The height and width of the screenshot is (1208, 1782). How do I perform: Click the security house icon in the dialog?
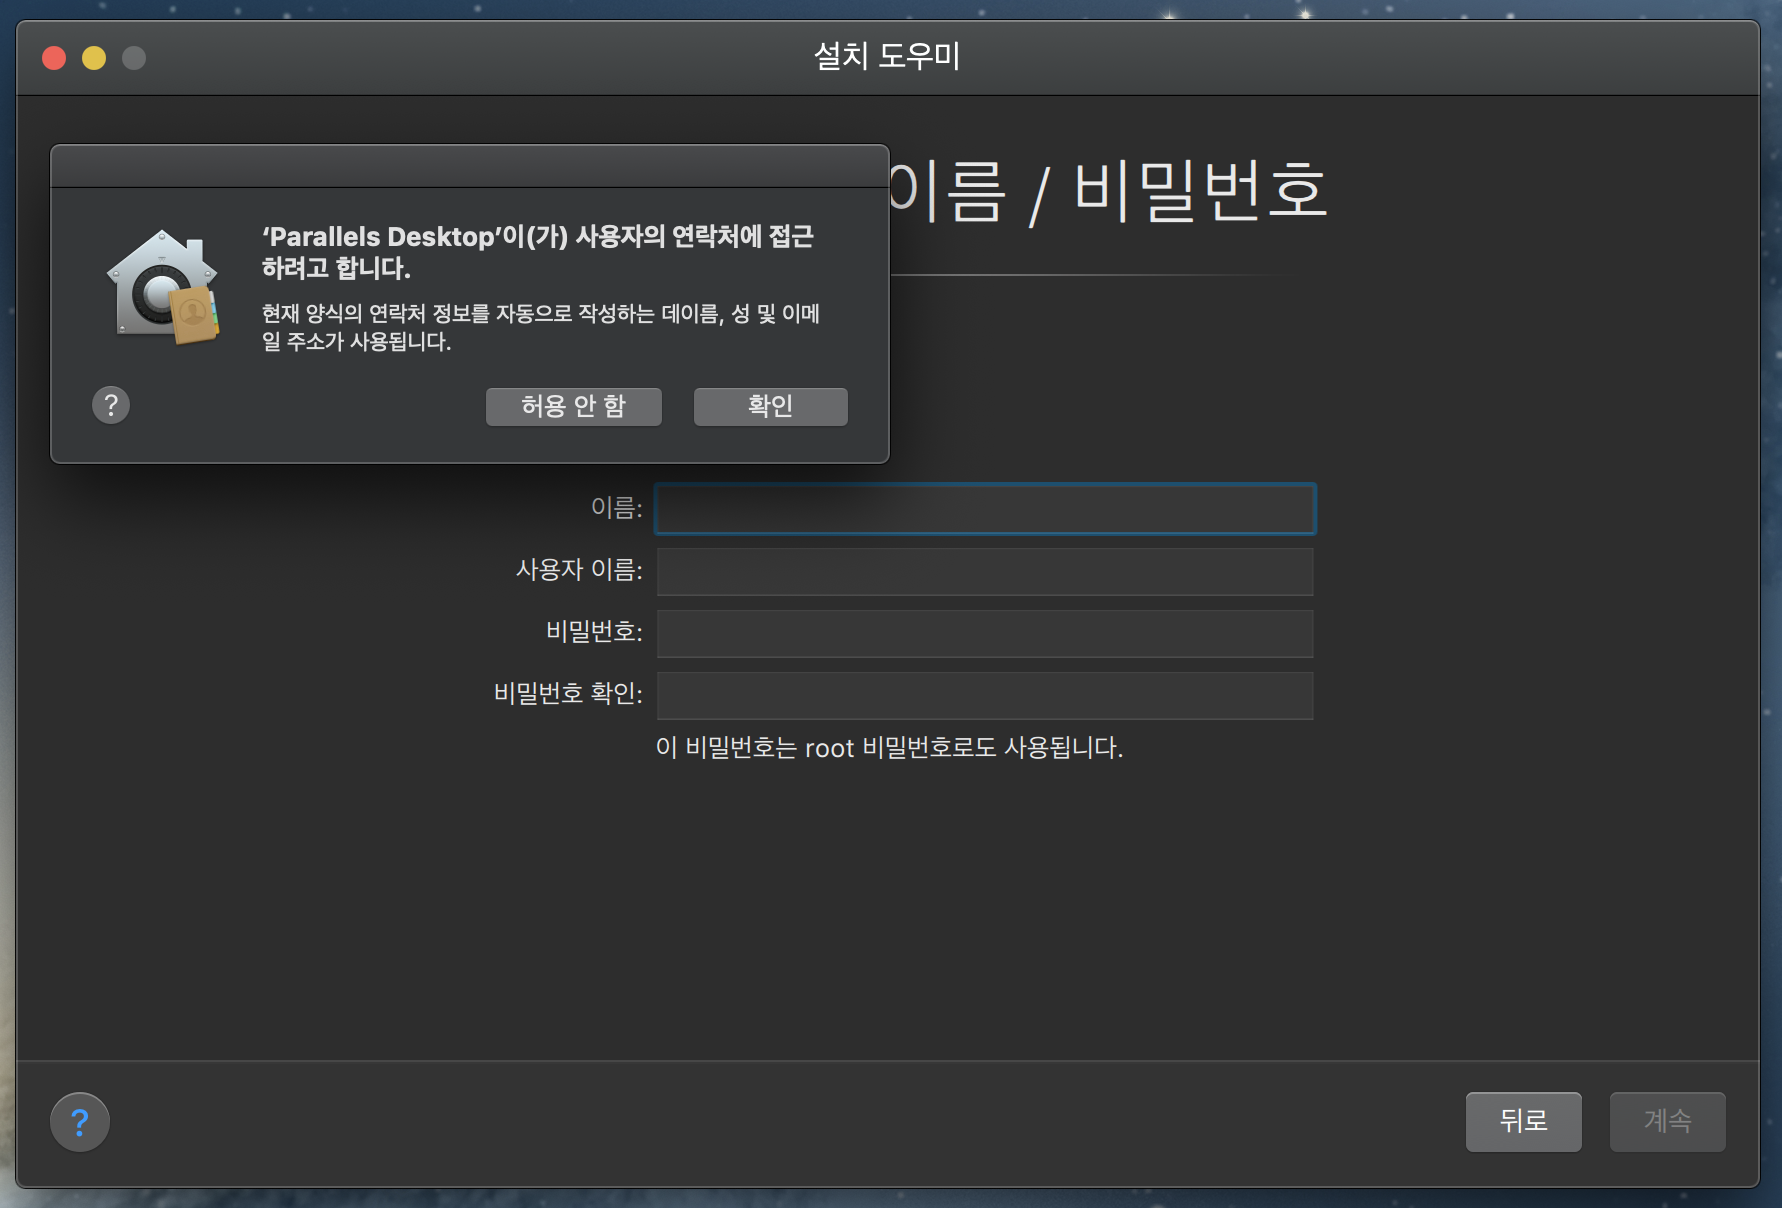[163, 287]
